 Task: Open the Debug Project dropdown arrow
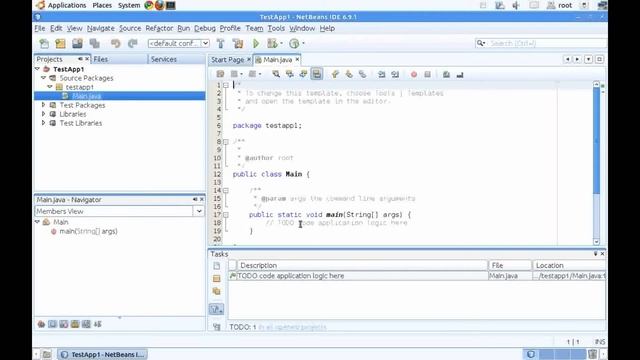(x=281, y=43)
